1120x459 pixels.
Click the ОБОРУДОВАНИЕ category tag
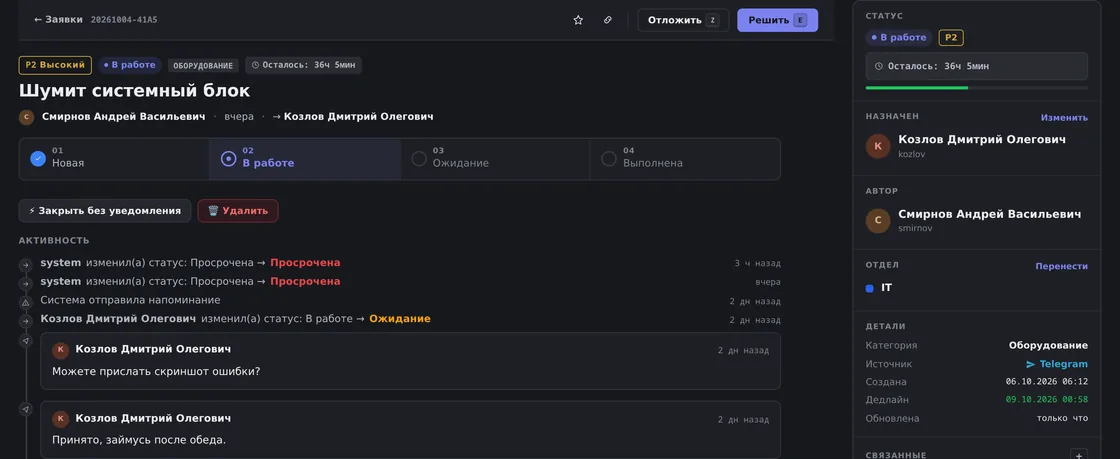204,66
